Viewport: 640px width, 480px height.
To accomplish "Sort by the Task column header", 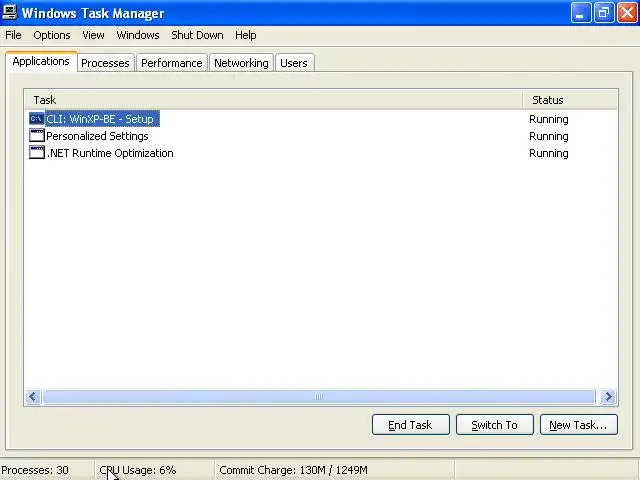I will click(273, 100).
